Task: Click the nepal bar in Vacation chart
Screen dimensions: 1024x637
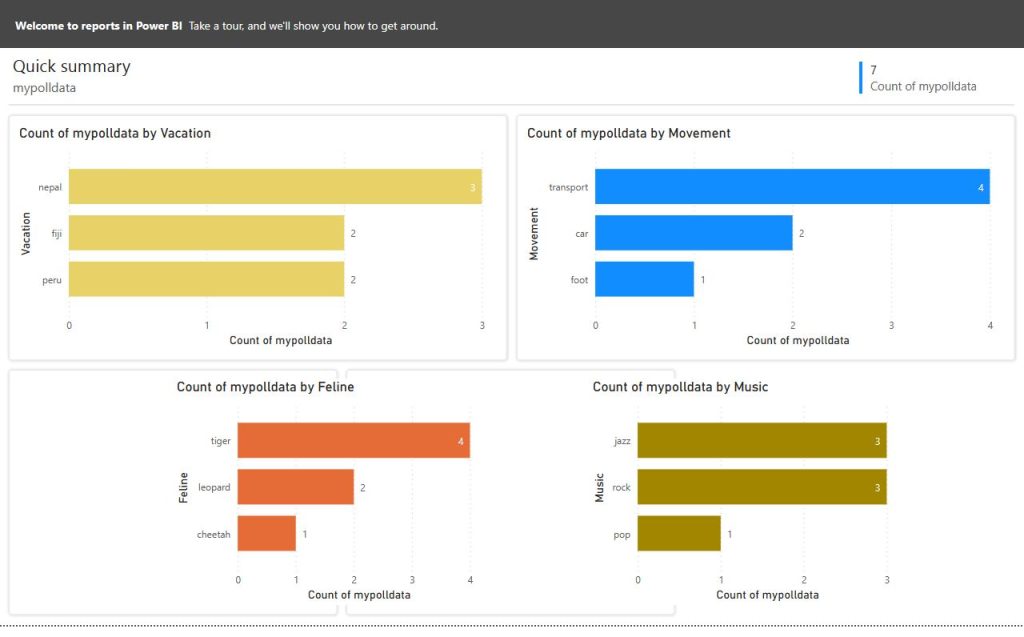Action: [x=275, y=187]
